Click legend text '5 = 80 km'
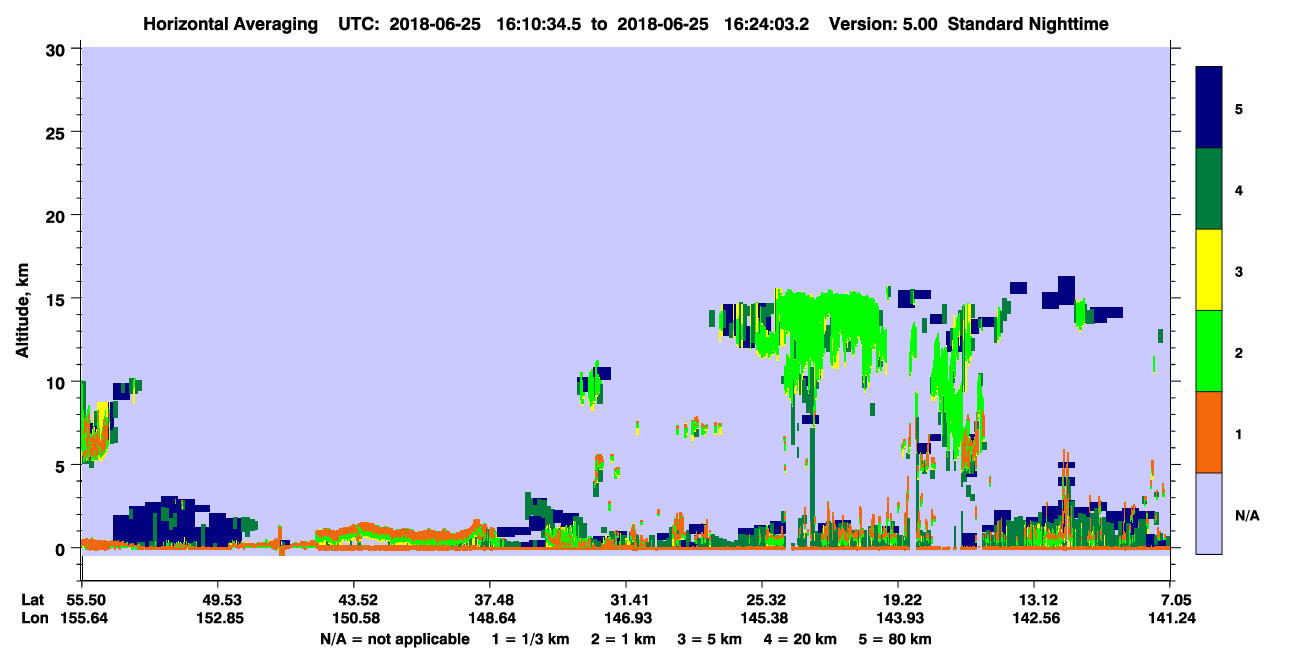The width and height of the screenshot is (1300, 667). coord(894,639)
